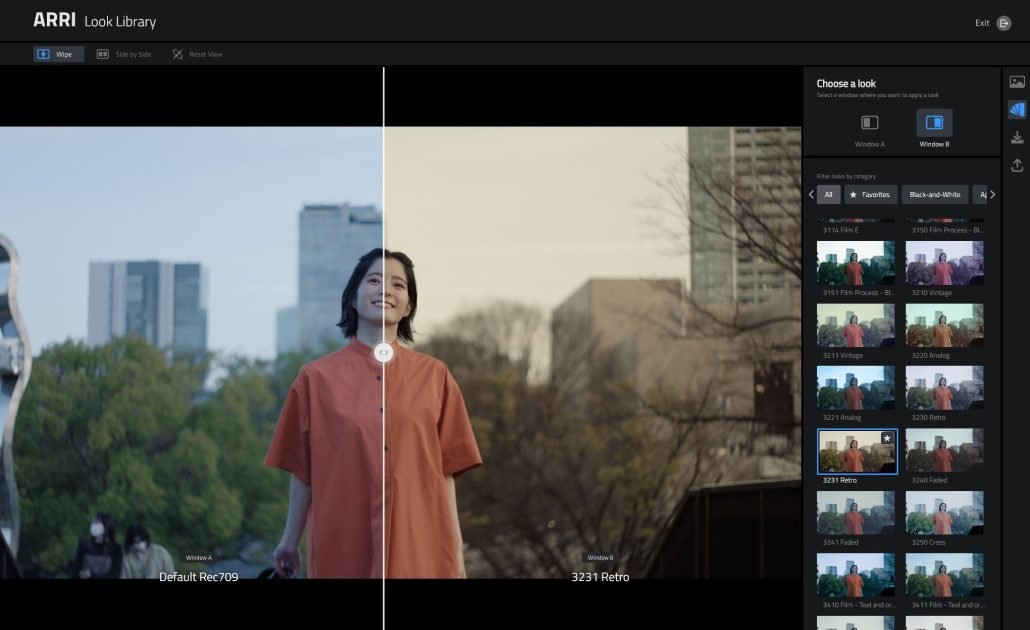Toggle favorite star on 3231 Retro
This screenshot has height=630, width=1030.
pyautogui.click(x=886, y=438)
